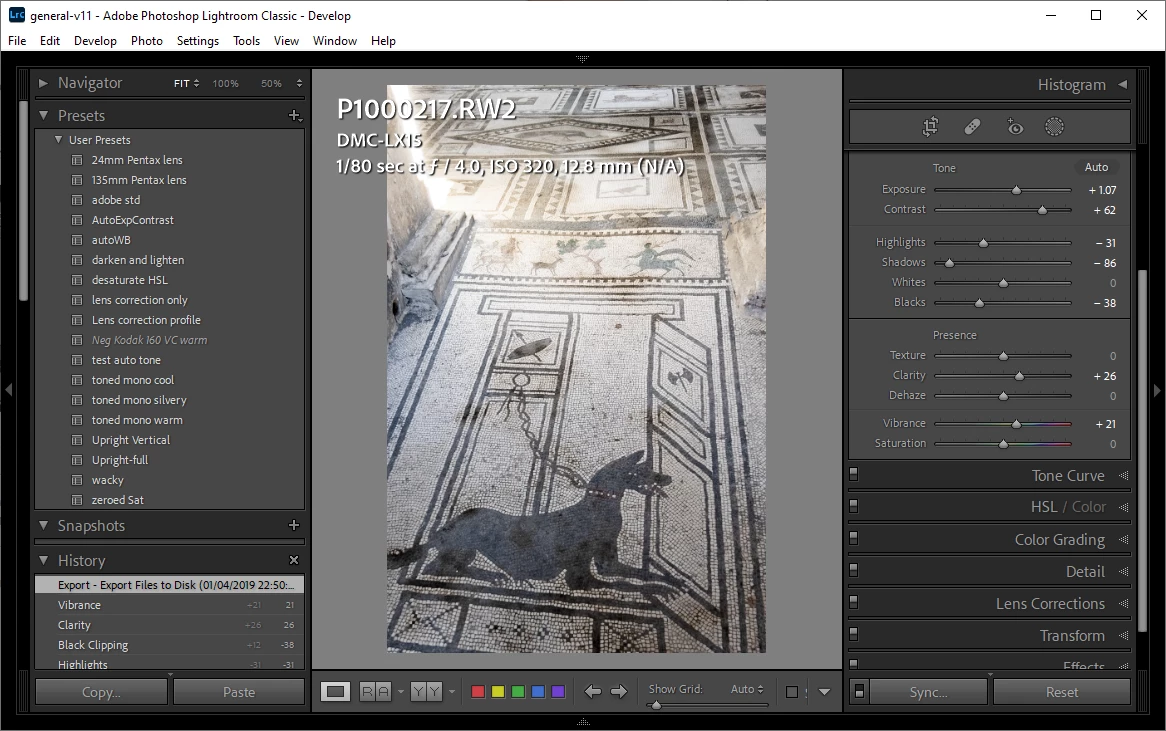The height and width of the screenshot is (731, 1166).
Task: Open the File menu
Action: coord(17,41)
